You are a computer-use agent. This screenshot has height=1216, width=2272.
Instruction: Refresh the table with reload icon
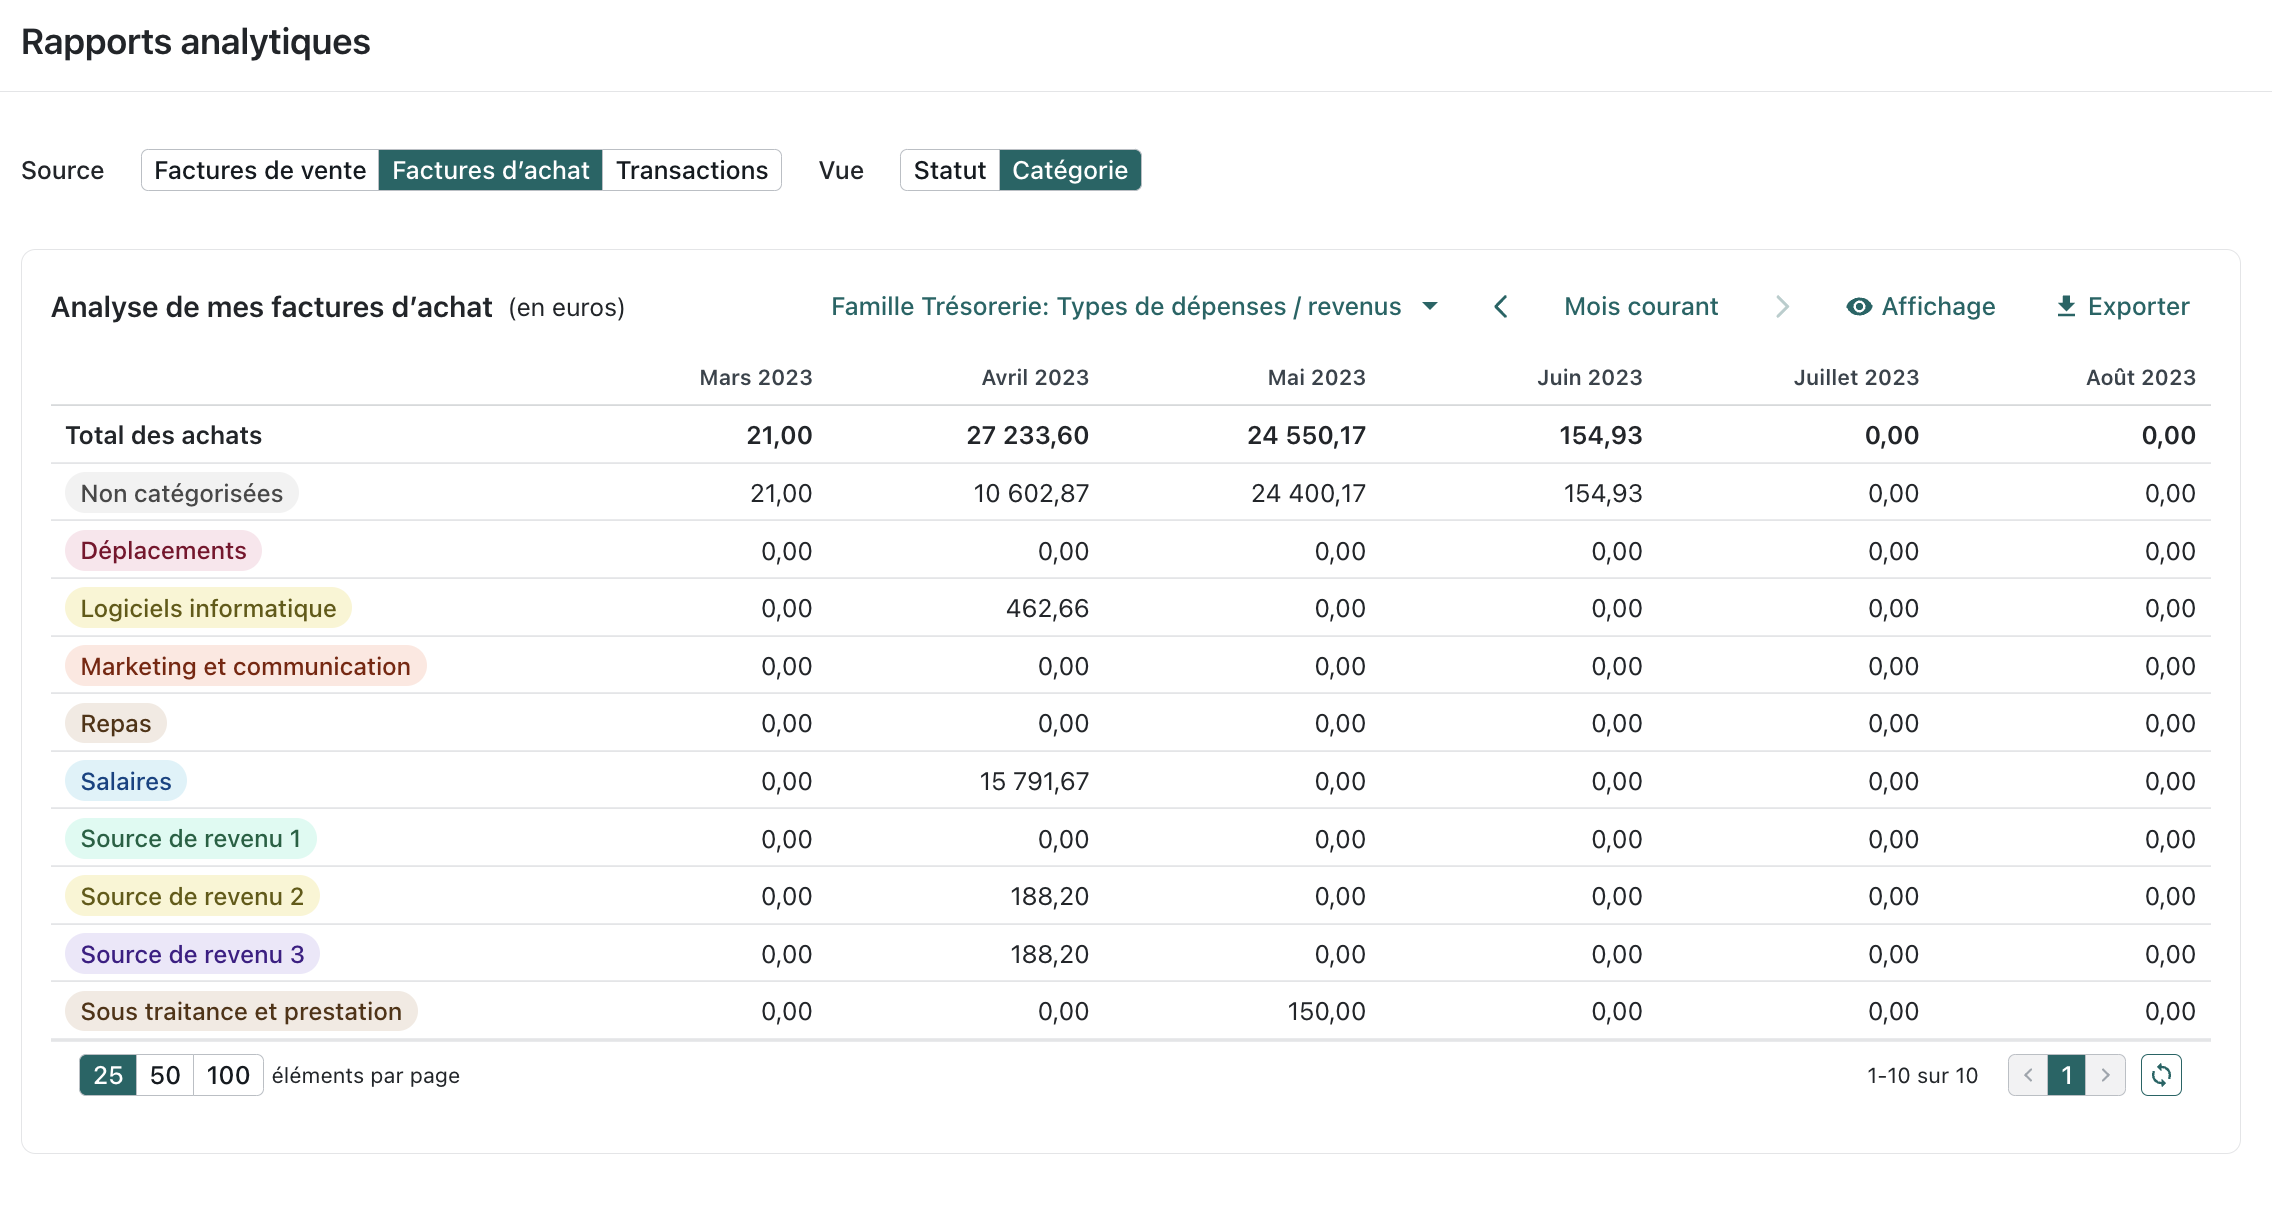(2161, 1075)
